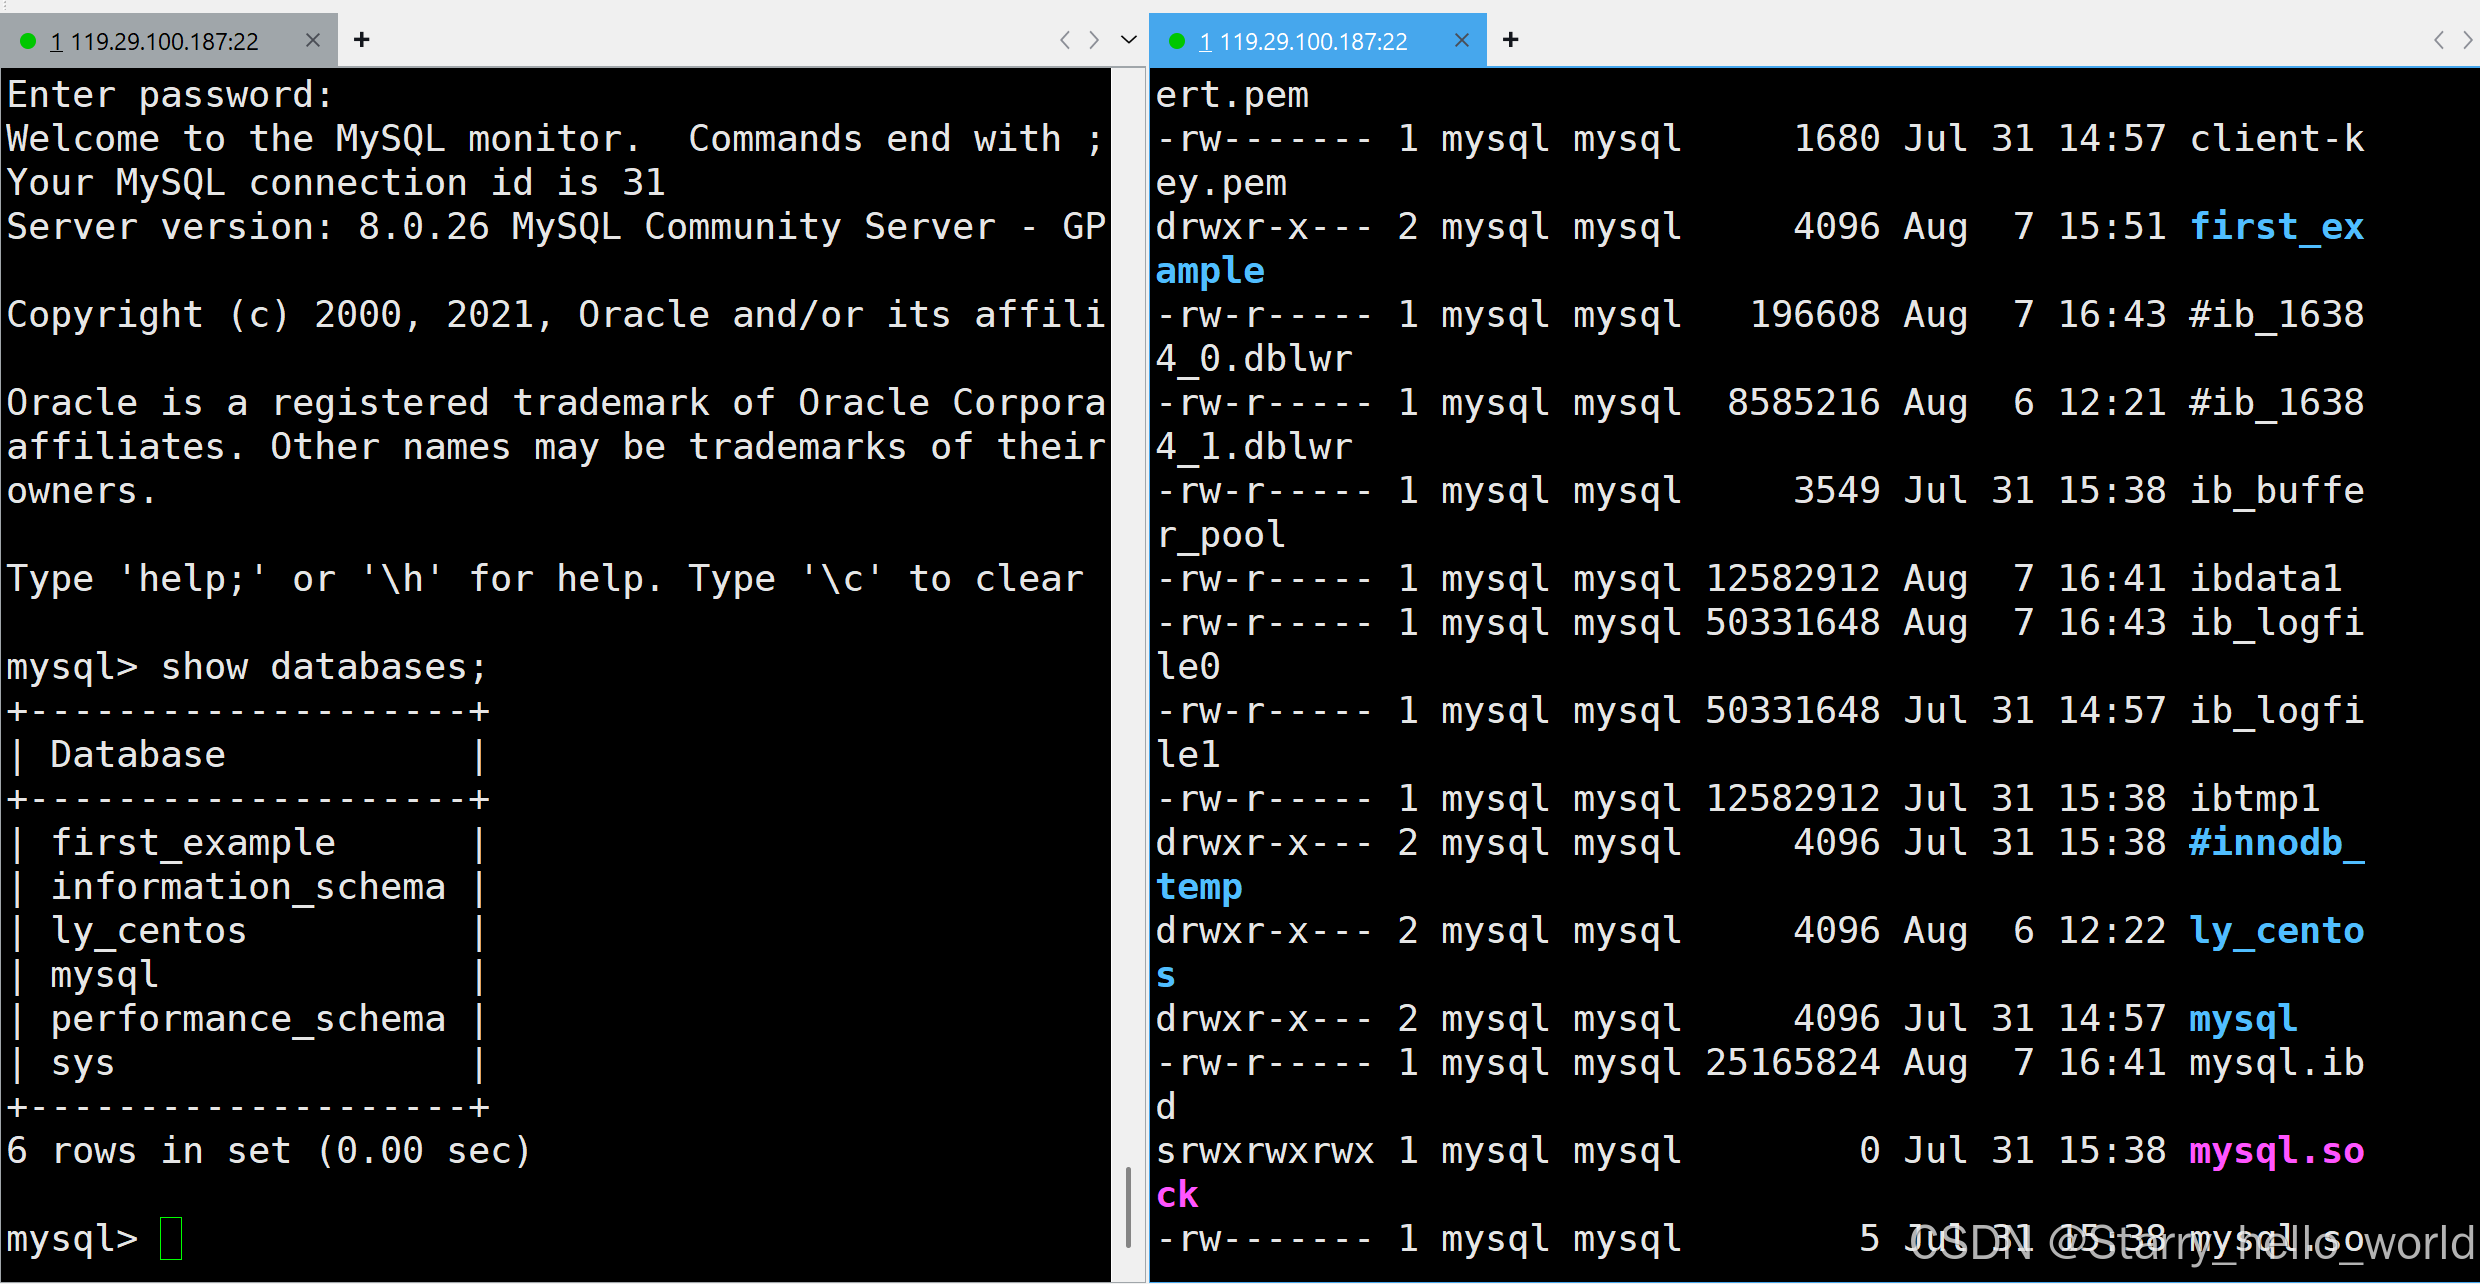This screenshot has height=1284, width=2480.
Task: Add new tab in right pane
Action: [1510, 40]
